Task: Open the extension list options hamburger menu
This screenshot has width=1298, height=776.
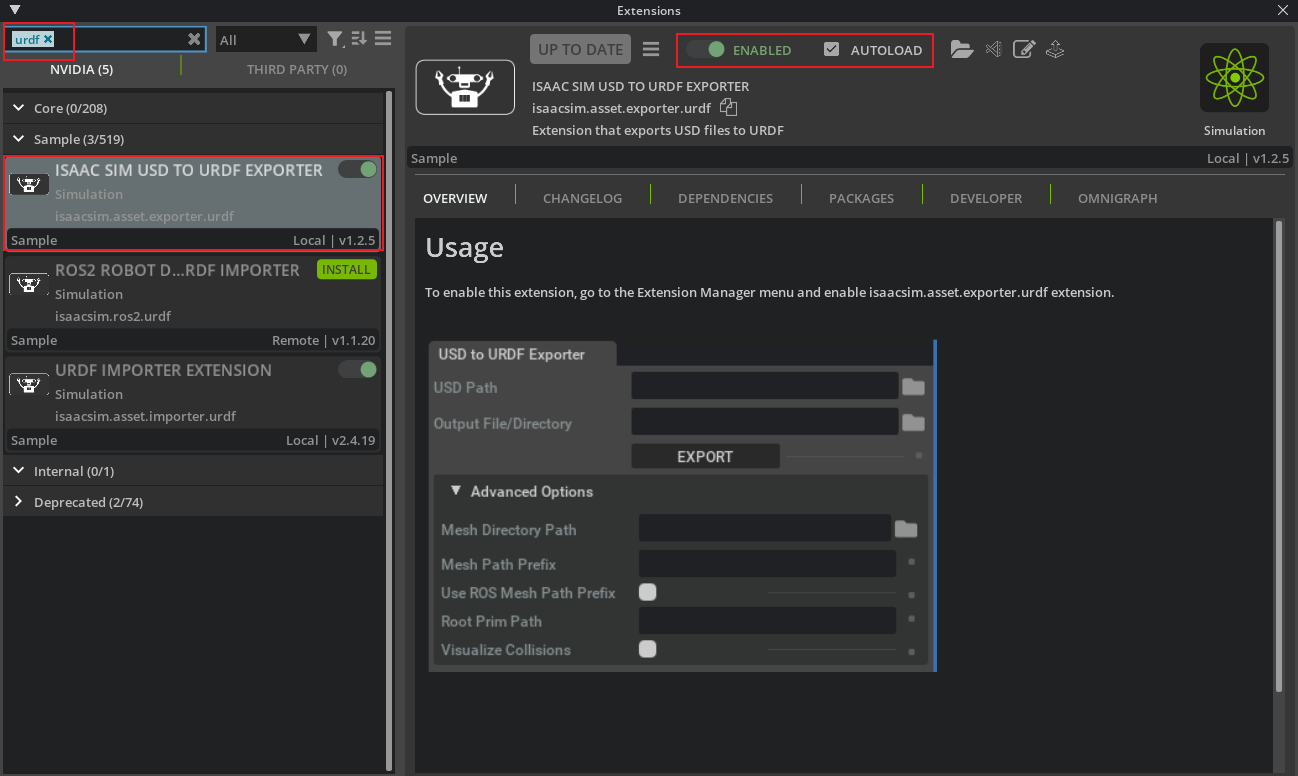Action: [x=383, y=39]
